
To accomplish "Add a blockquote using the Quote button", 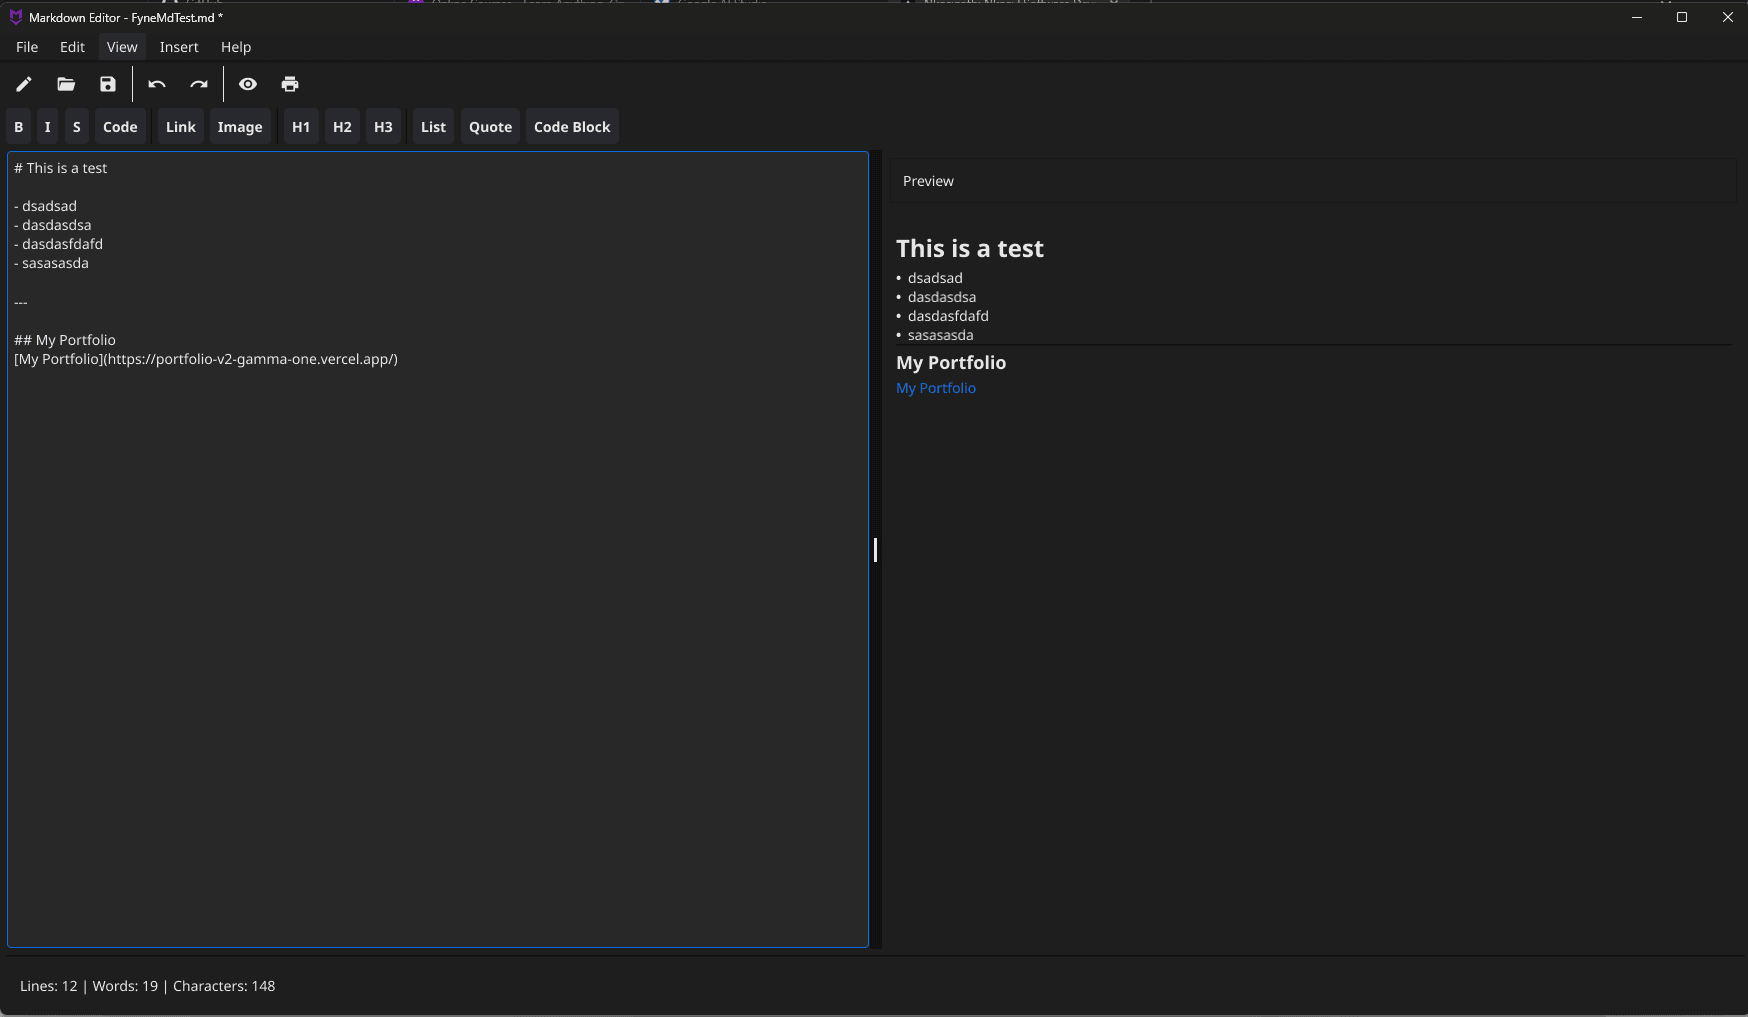I will pyautogui.click(x=490, y=127).
